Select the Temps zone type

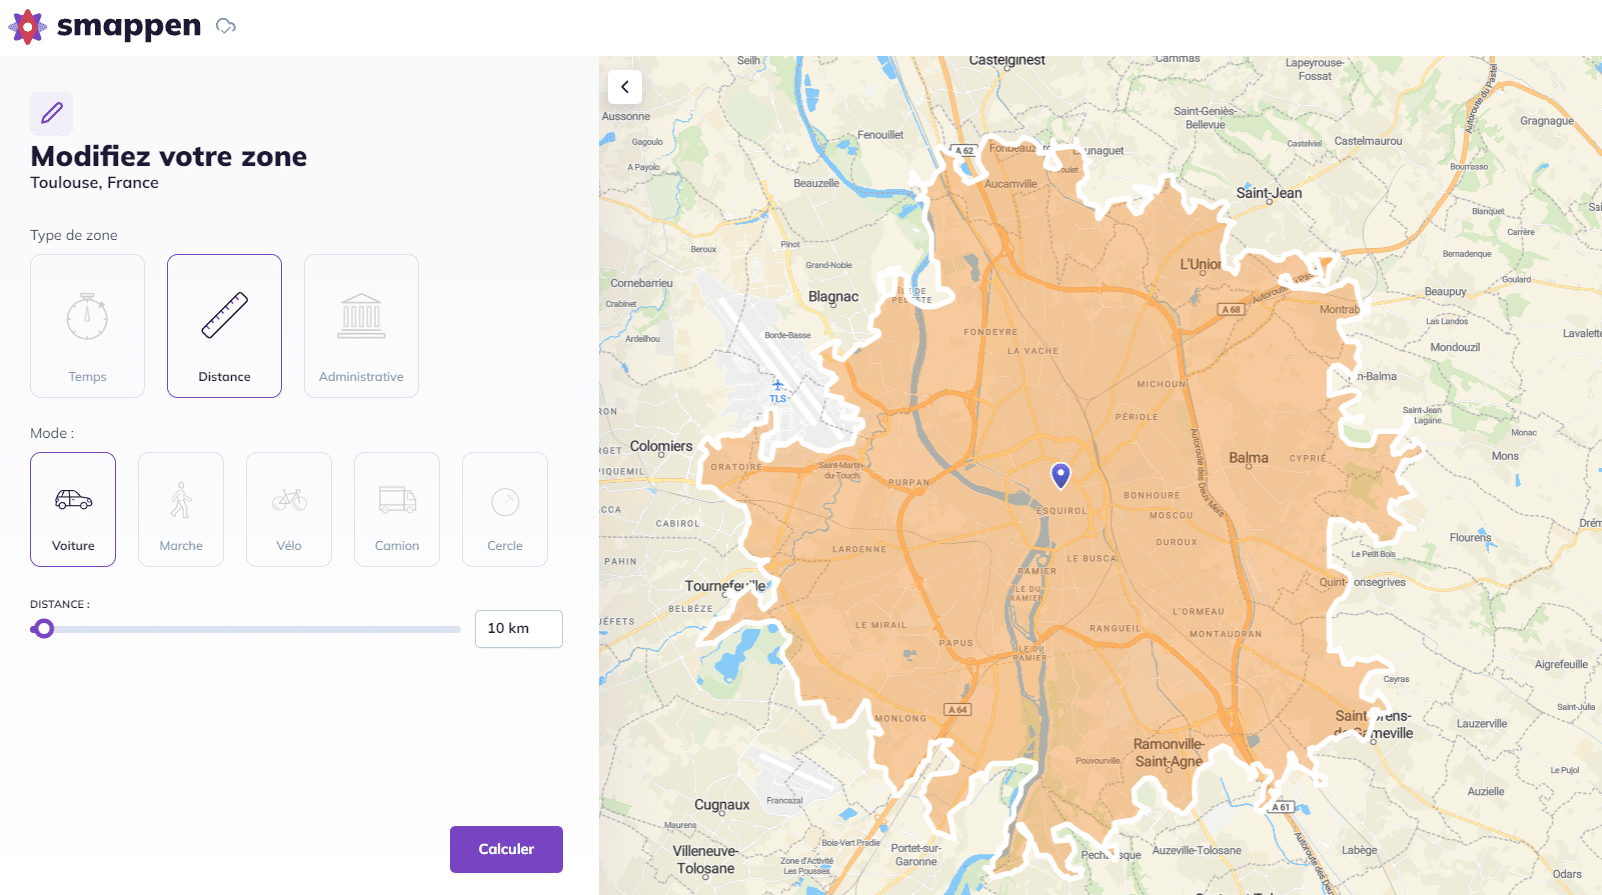[88, 326]
